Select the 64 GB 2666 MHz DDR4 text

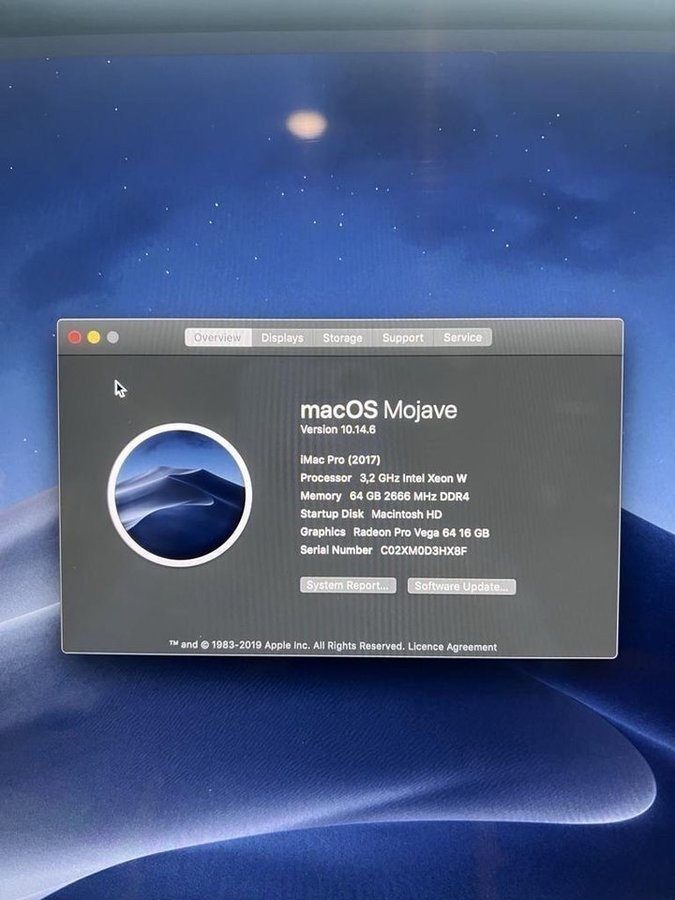[409, 496]
